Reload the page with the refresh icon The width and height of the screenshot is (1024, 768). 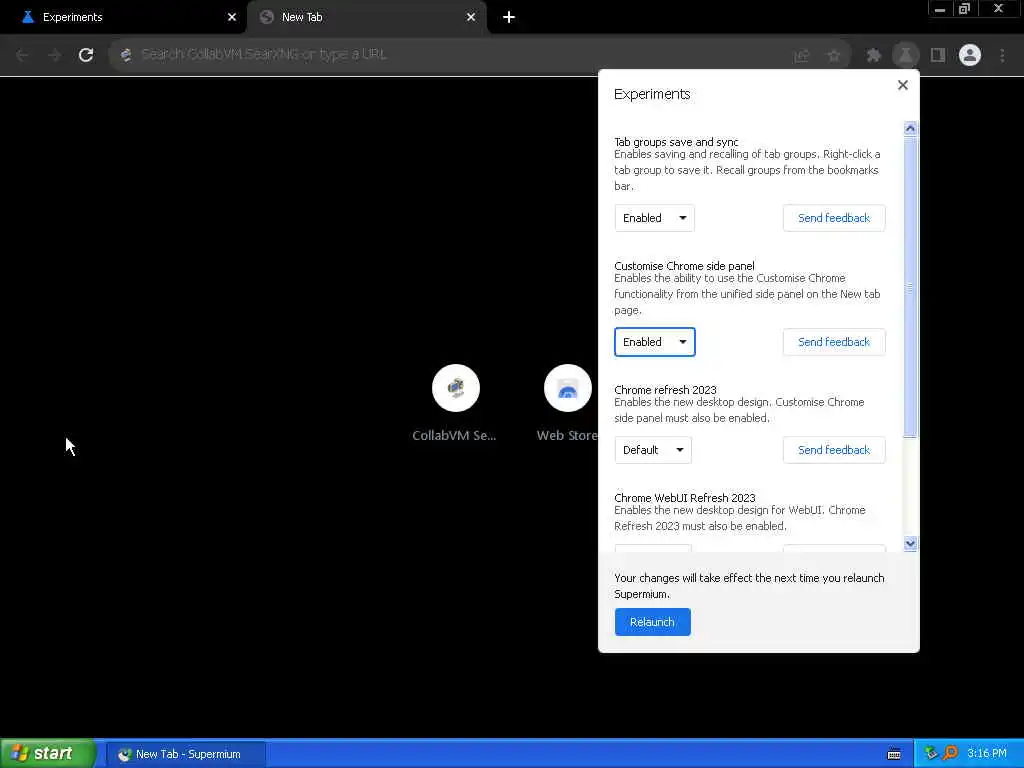[86, 55]
